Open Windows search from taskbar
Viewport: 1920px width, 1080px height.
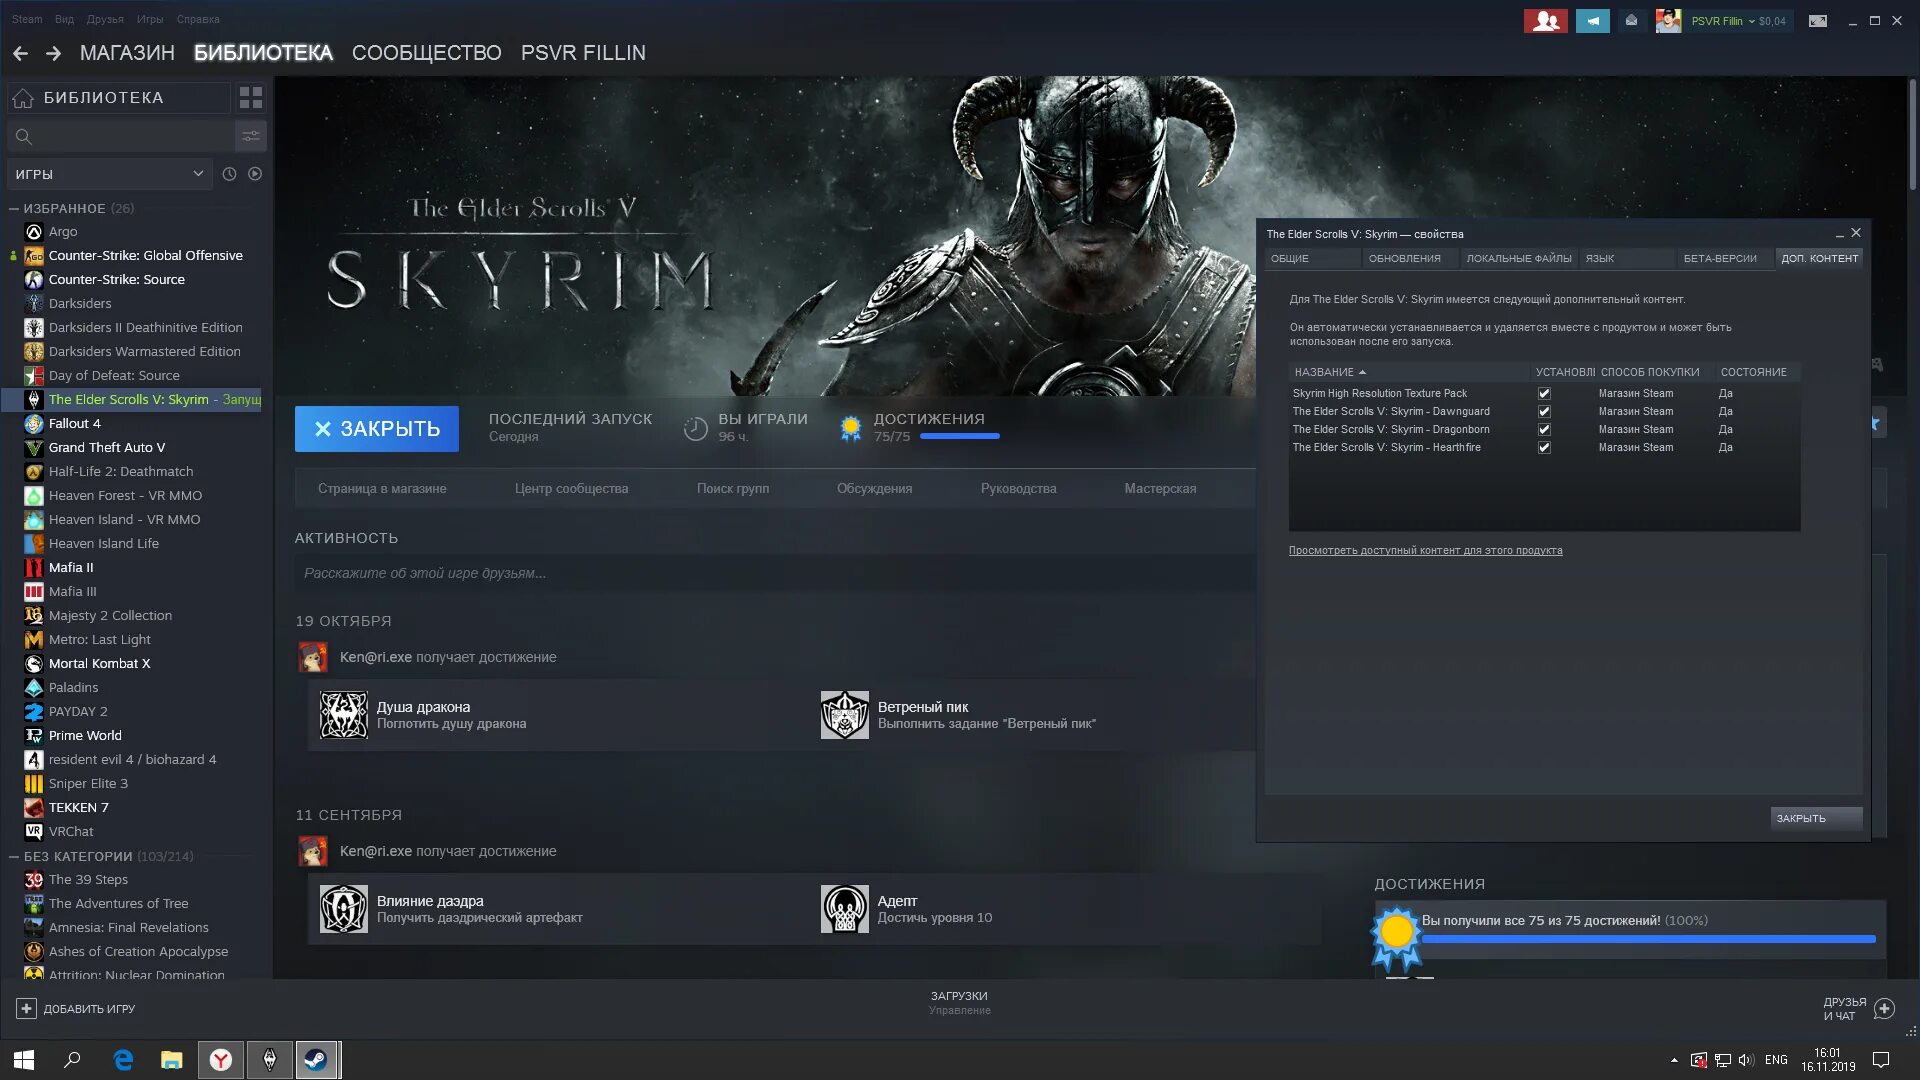72,1060
